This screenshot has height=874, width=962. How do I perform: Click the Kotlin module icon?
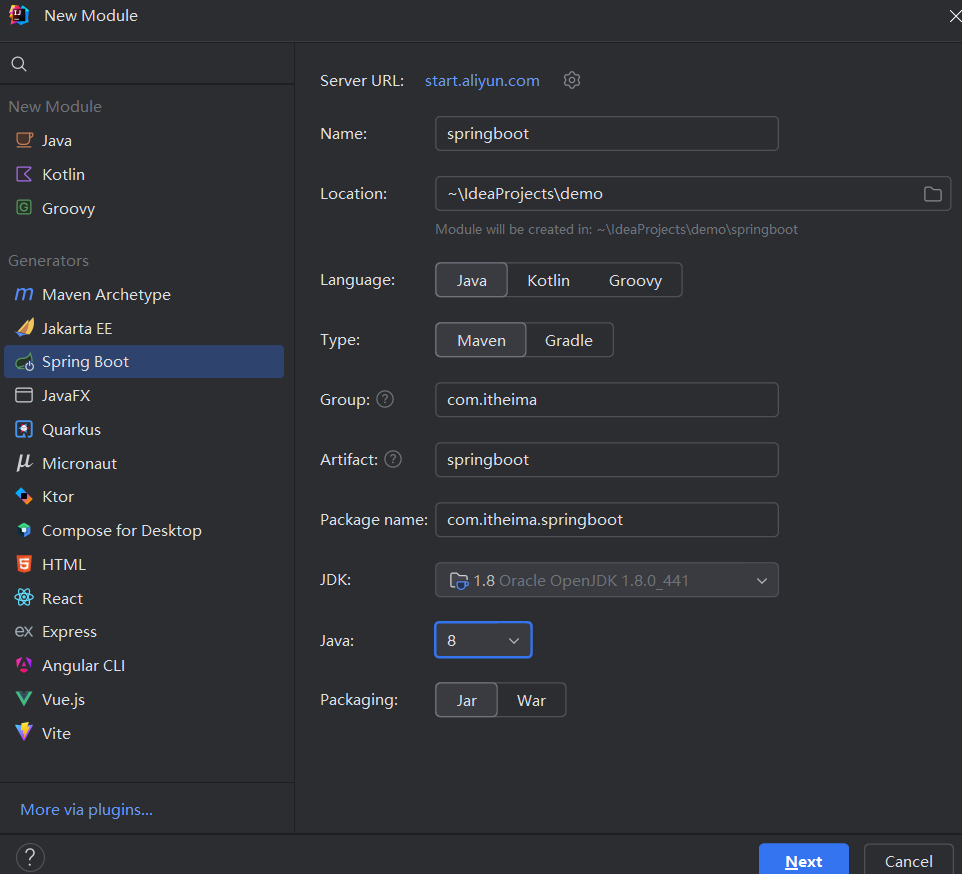24,174
